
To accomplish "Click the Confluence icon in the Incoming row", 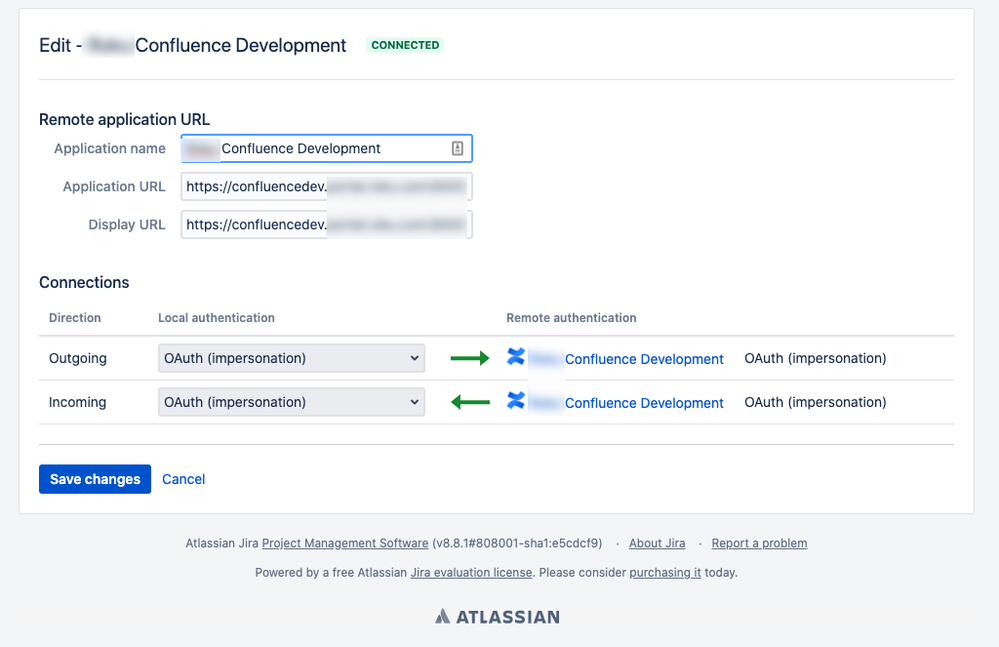I will point(515,401).
